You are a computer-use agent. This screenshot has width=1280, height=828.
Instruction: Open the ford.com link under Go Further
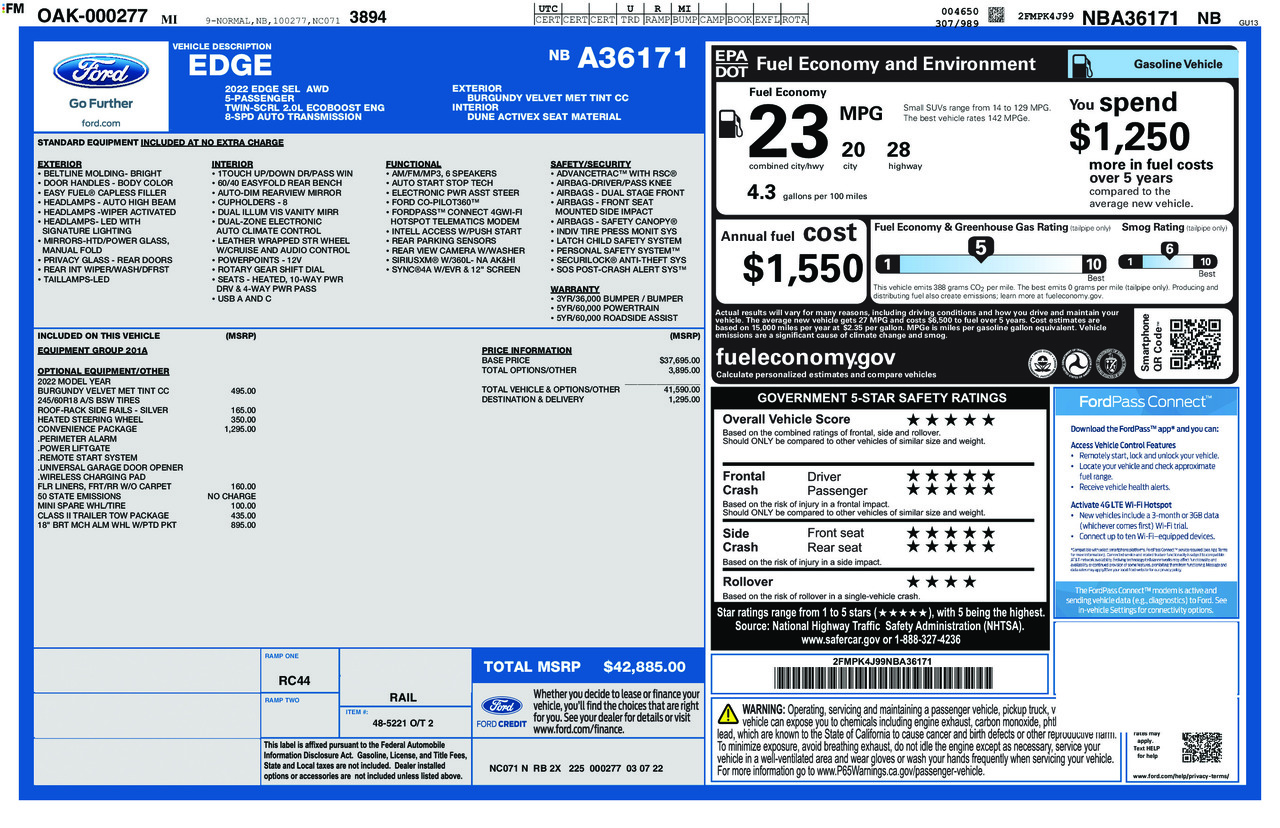click(100, 123)
